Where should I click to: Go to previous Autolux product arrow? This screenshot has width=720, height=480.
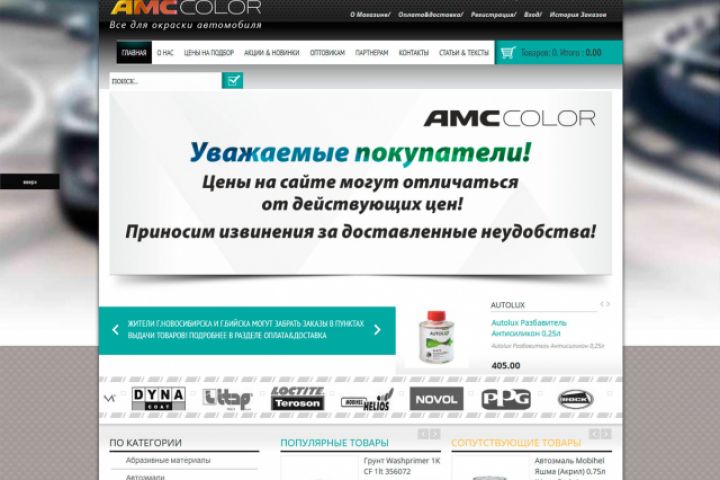[602, 304]
